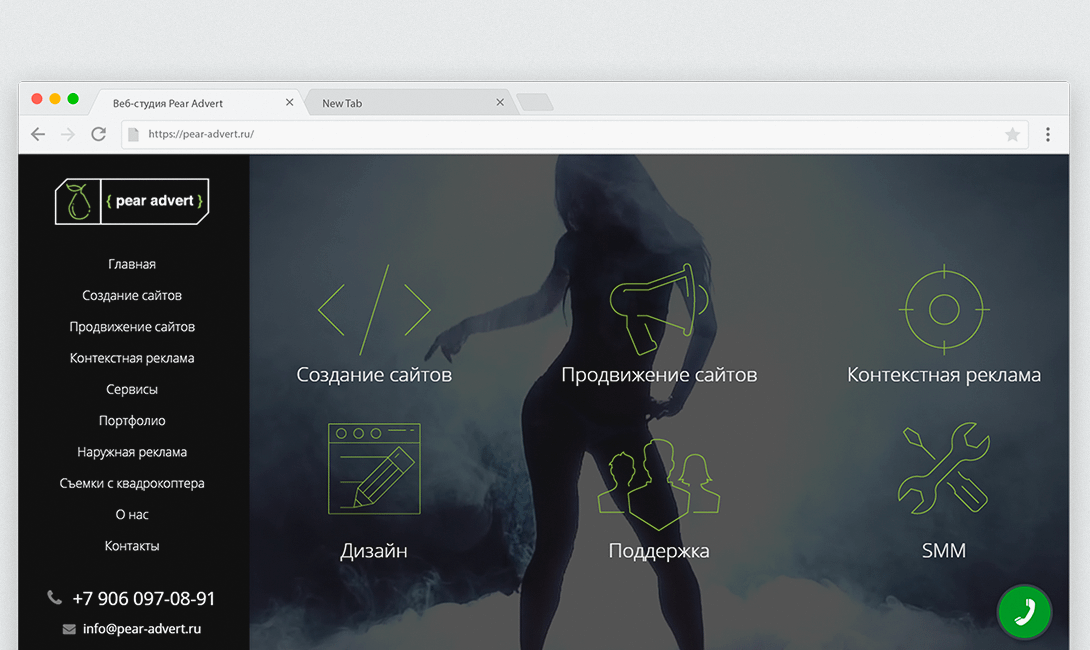The image size is (1090, 650).
Task: Click the yellow minimize window button
Action: (x=55, y=99)
